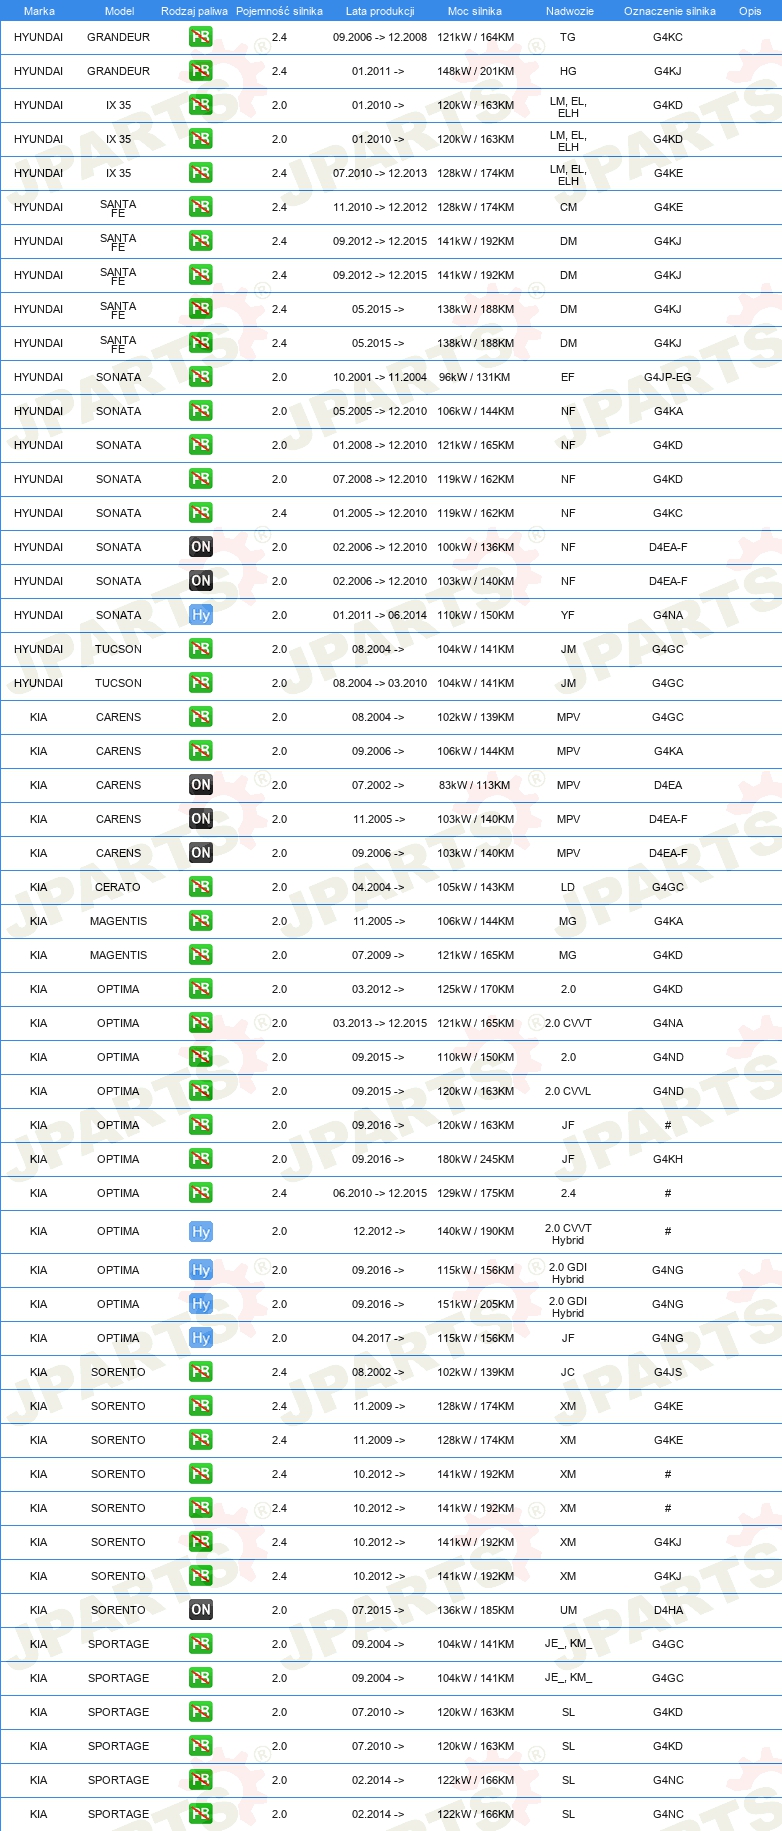Click power cell 180kW / 245KM
Screen dimensions: 782x1831
pyautogui.click(x=476, y=1159)
